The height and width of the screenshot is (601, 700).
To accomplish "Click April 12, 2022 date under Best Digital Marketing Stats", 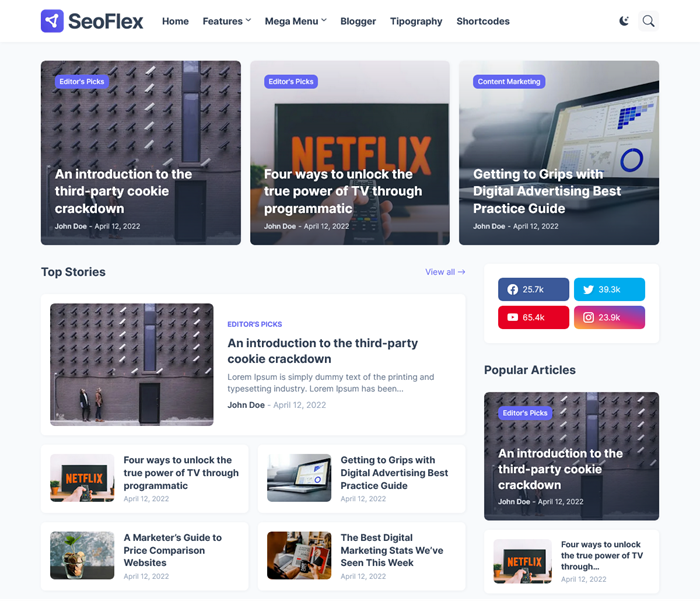I will click(x=363, y=576).
